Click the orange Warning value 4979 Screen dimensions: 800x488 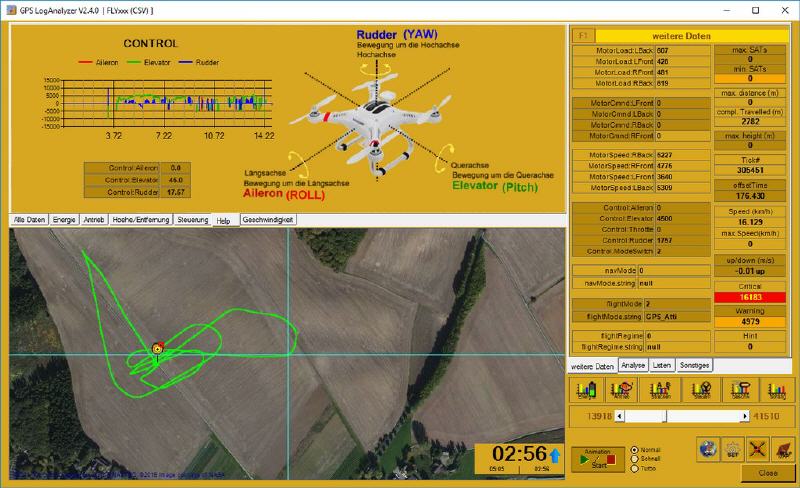pyautogui.click(x=749, y=322)
